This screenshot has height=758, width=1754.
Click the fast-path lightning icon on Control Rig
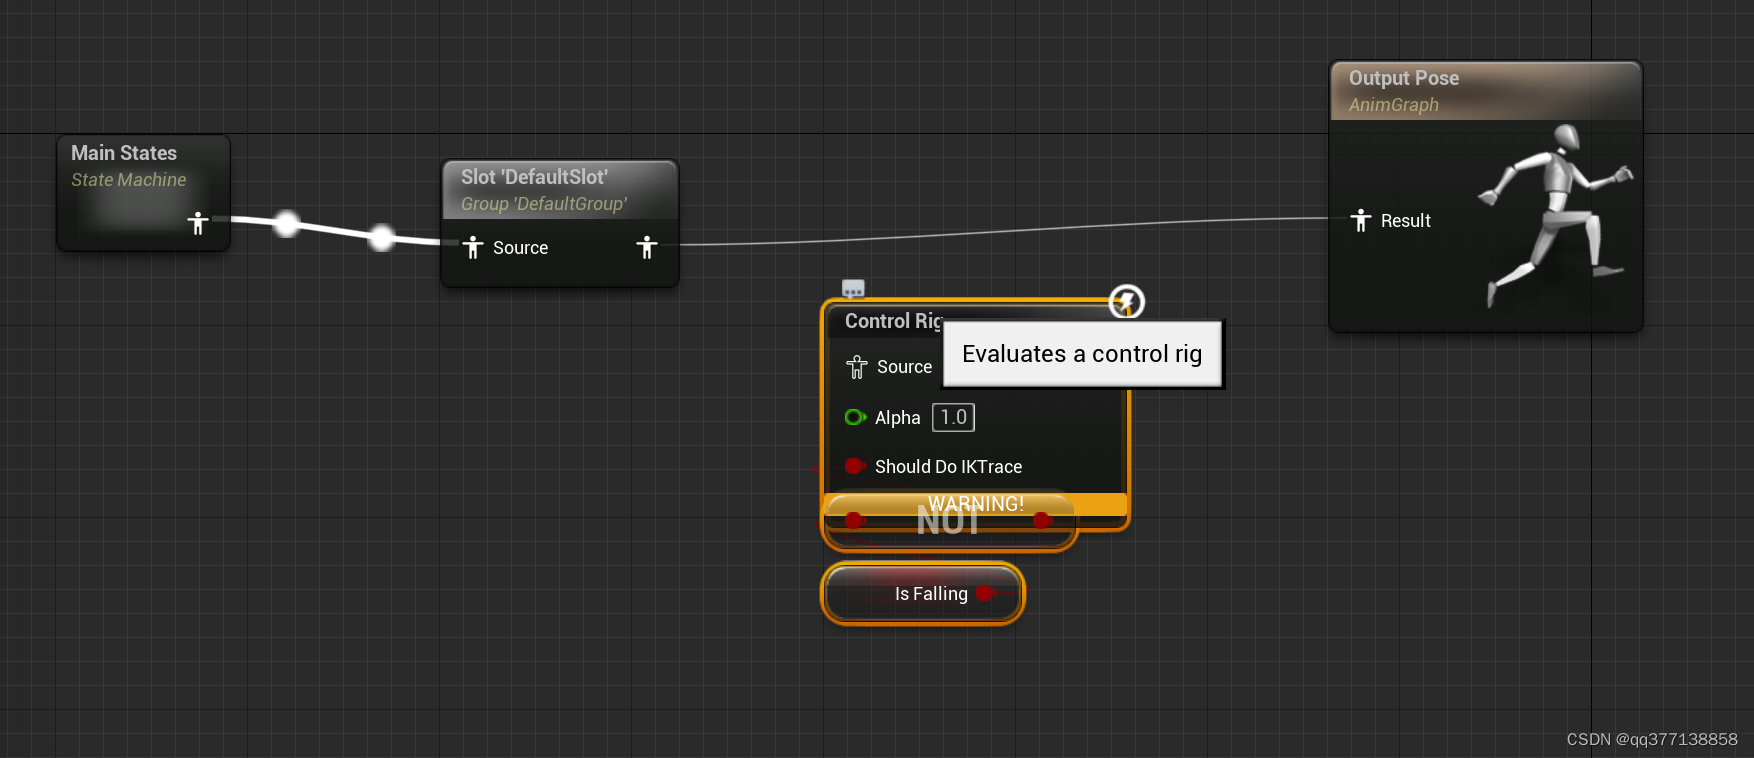(1127, 302)
